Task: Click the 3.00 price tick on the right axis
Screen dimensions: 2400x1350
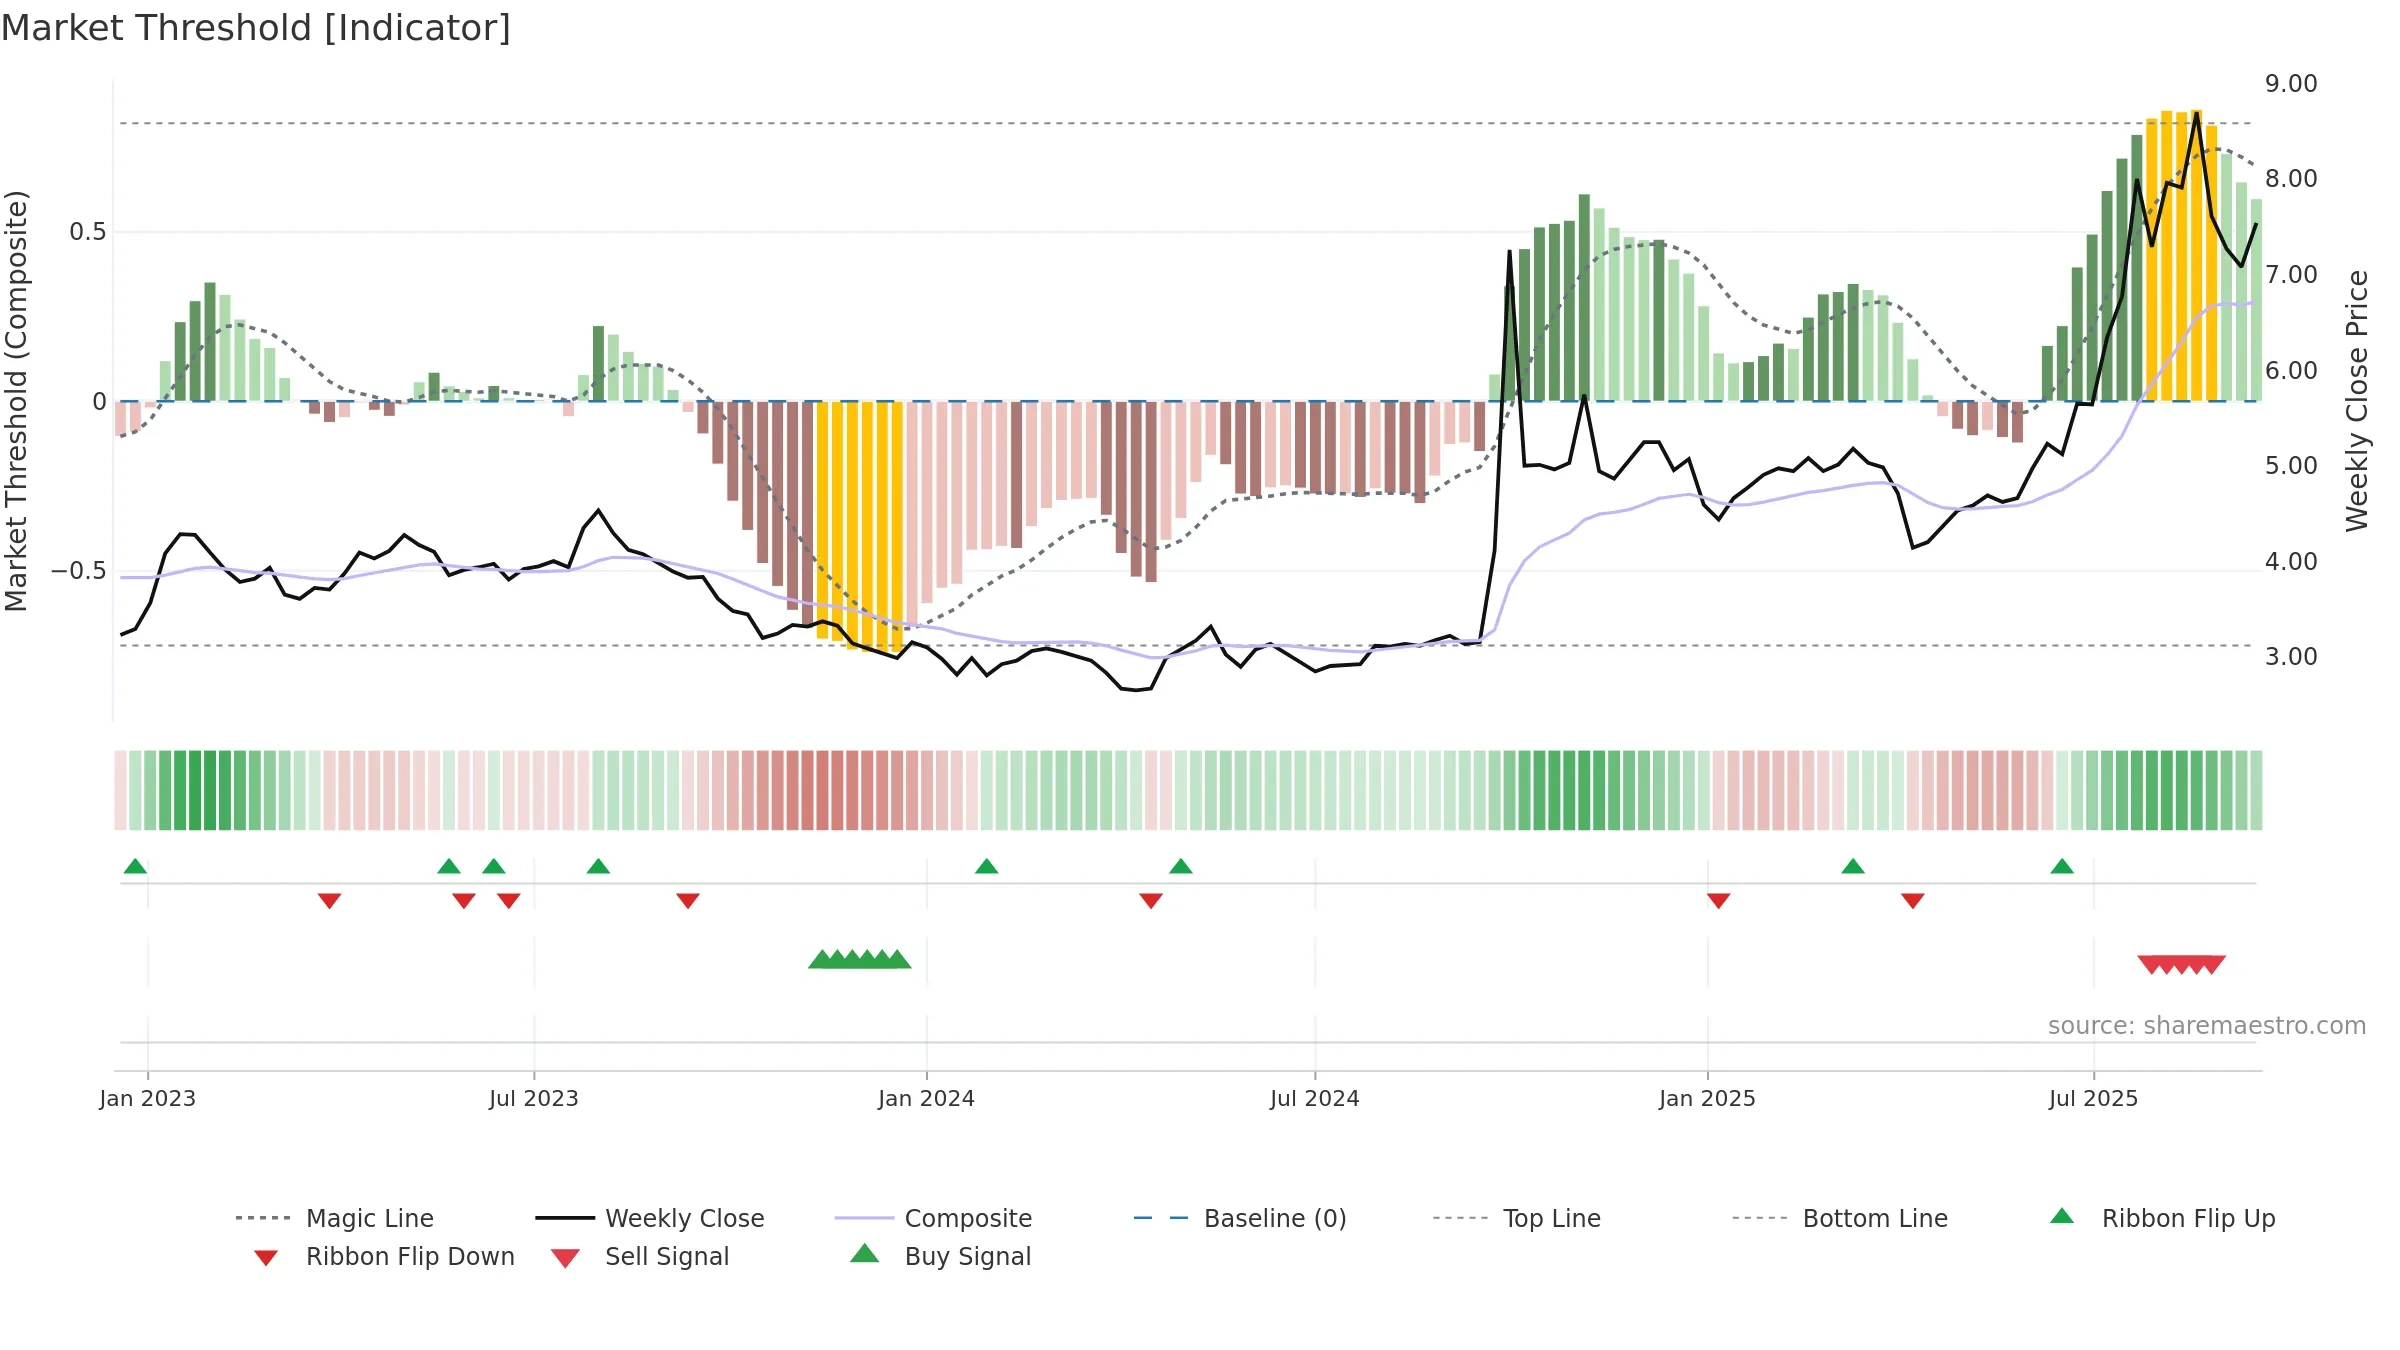Action: point(2291,657)
